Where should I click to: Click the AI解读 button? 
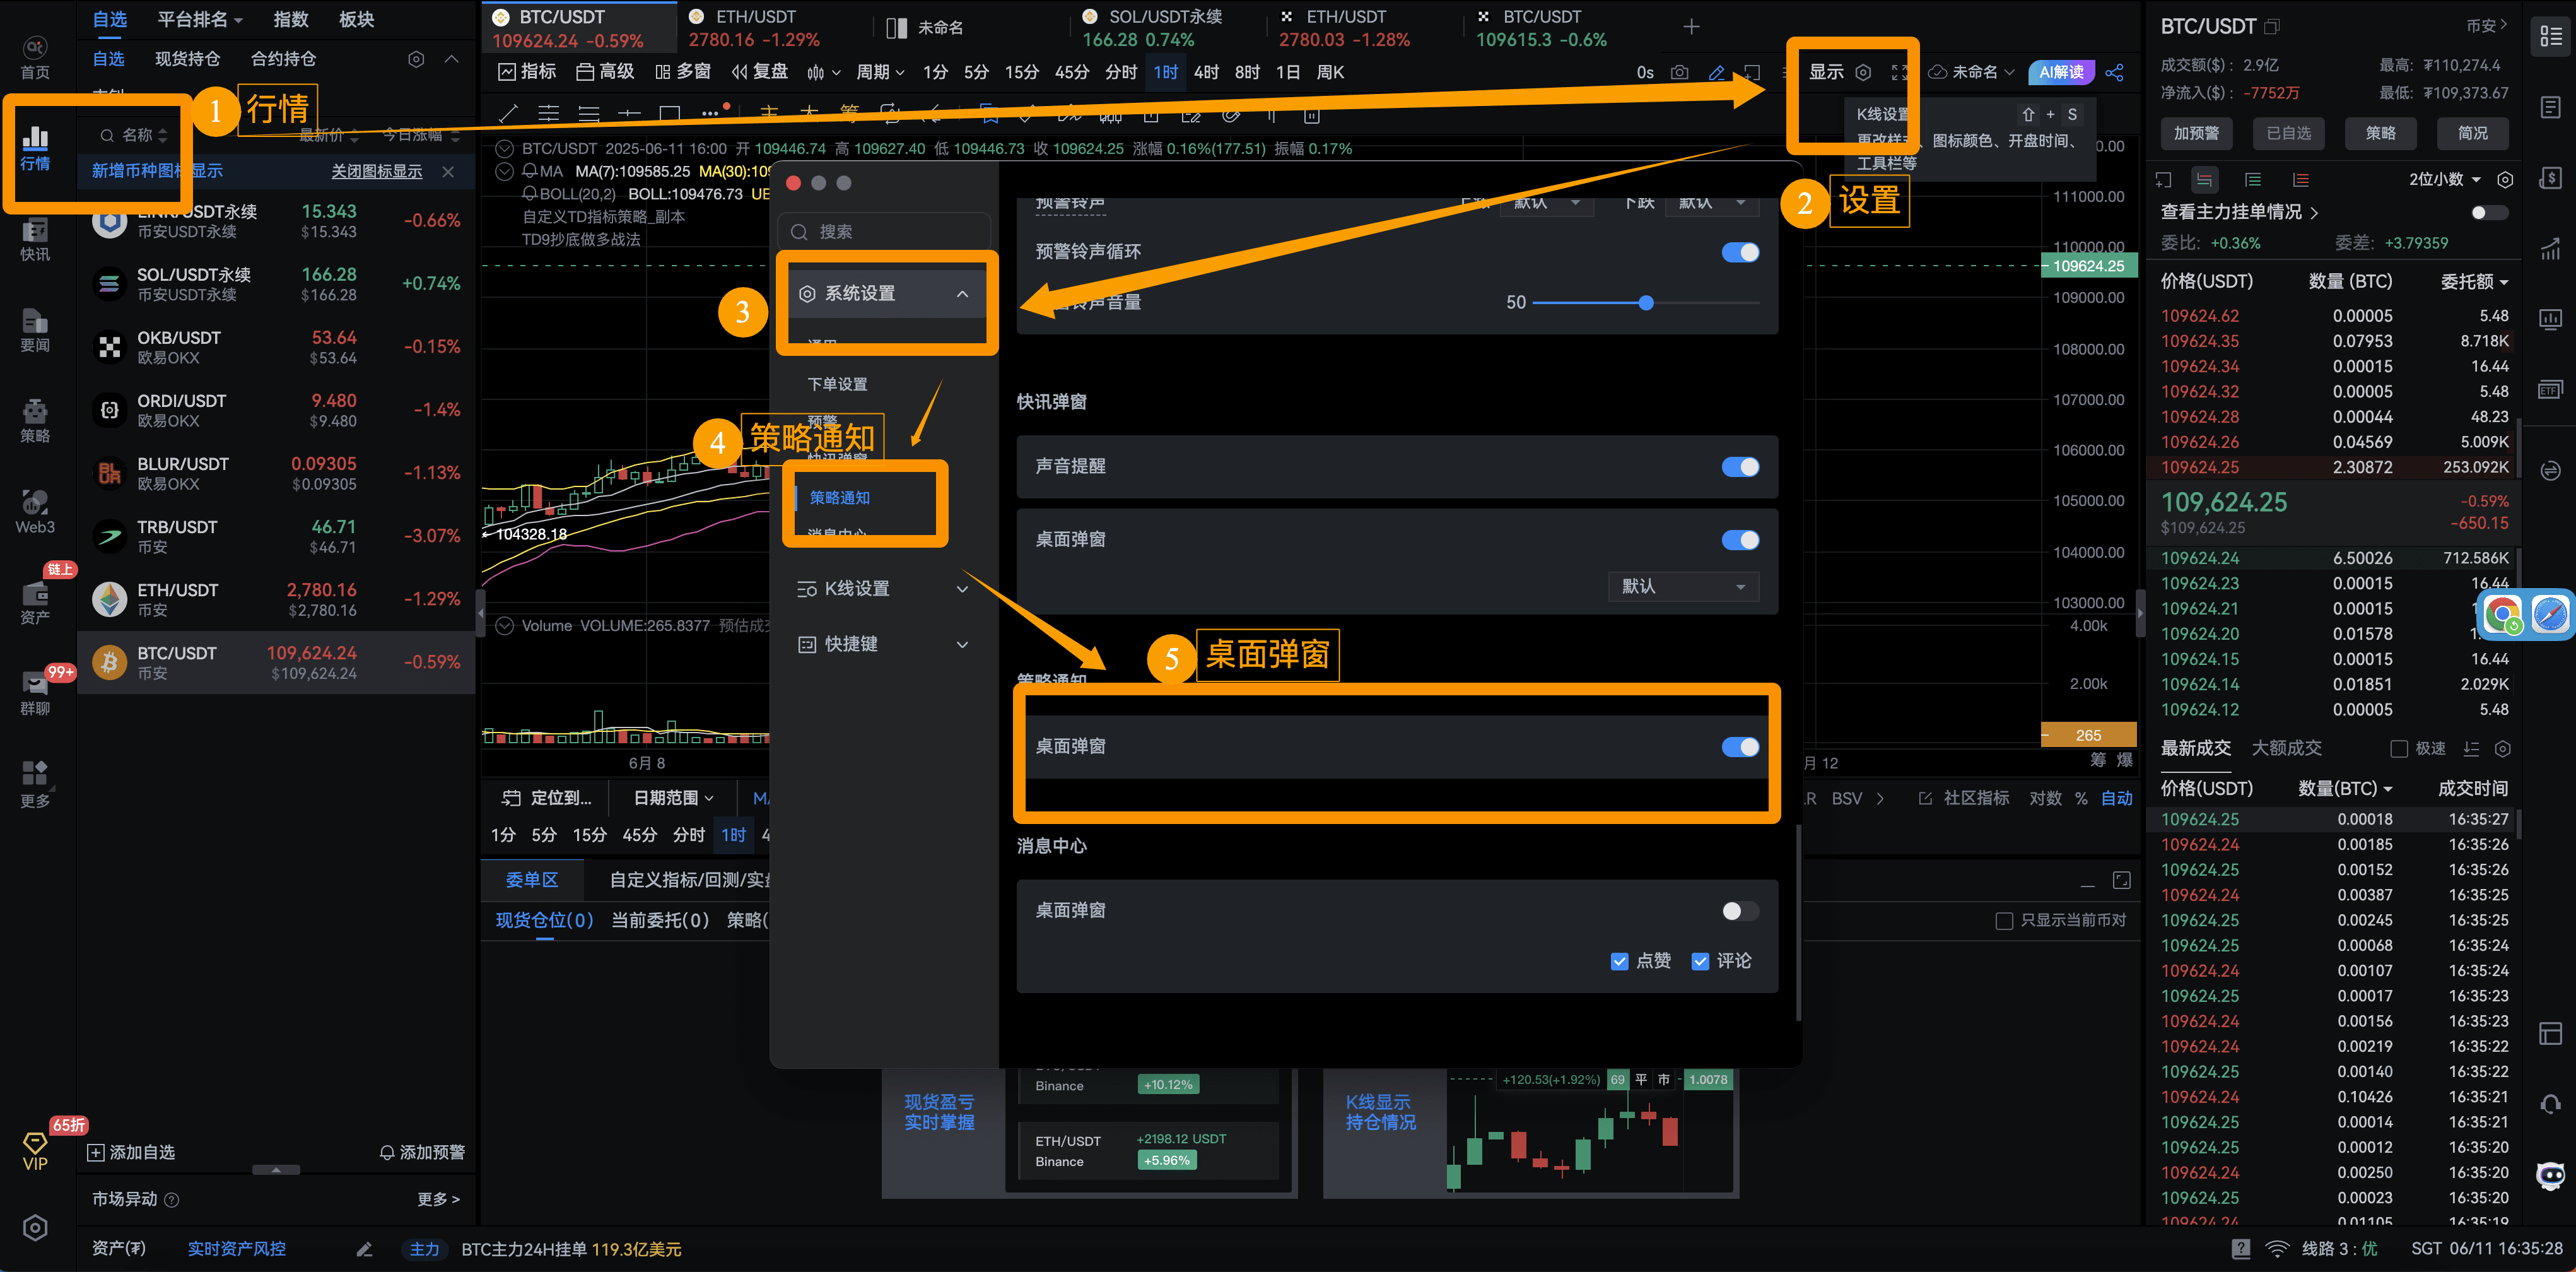[x=2062, y=72]
